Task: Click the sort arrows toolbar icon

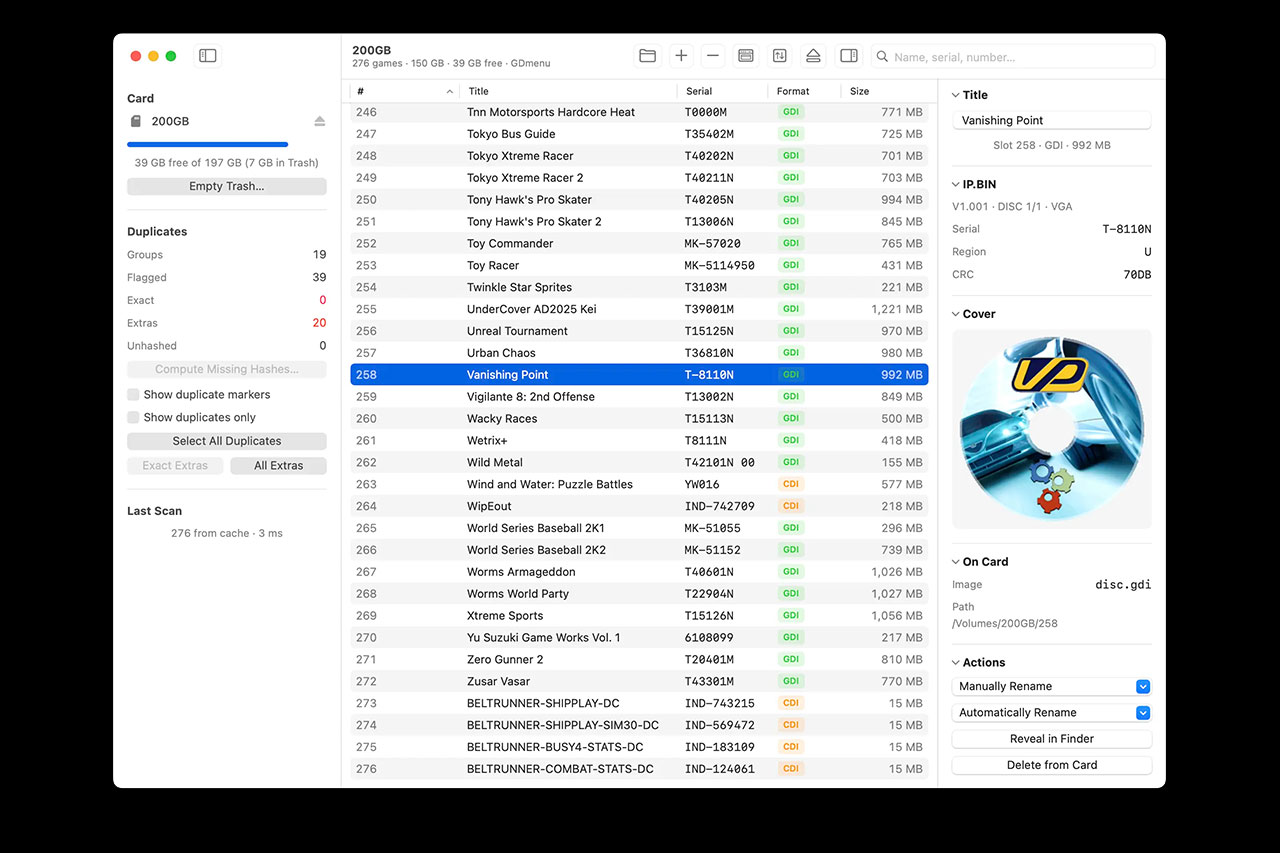Action: [x=780, y=56]
